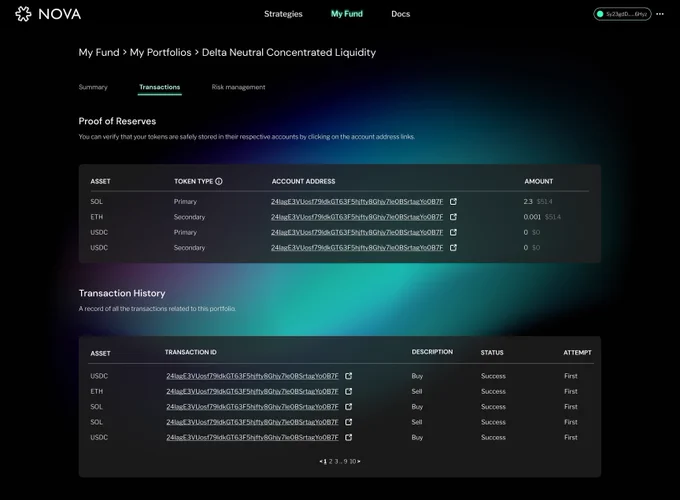Open external link icon for ETH Sell transaction

click(x=348, y=391)
